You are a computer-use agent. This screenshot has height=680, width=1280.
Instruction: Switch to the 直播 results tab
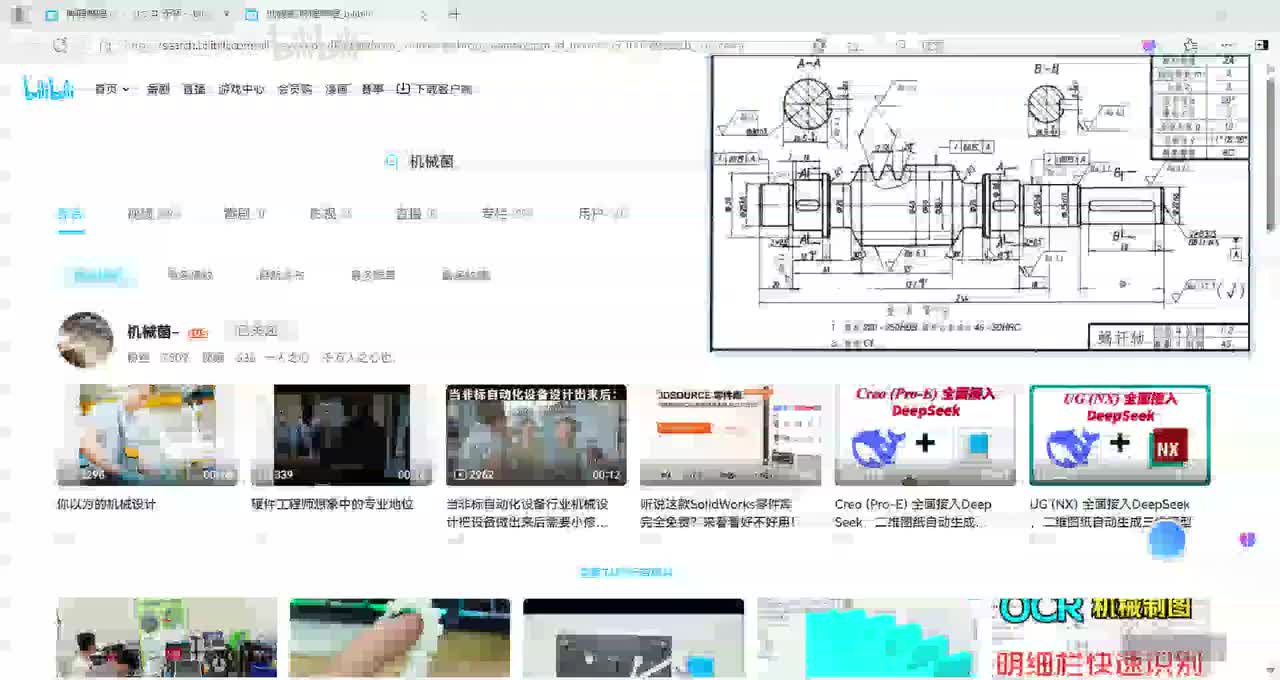pyautogui.click(x=416, y=213)
